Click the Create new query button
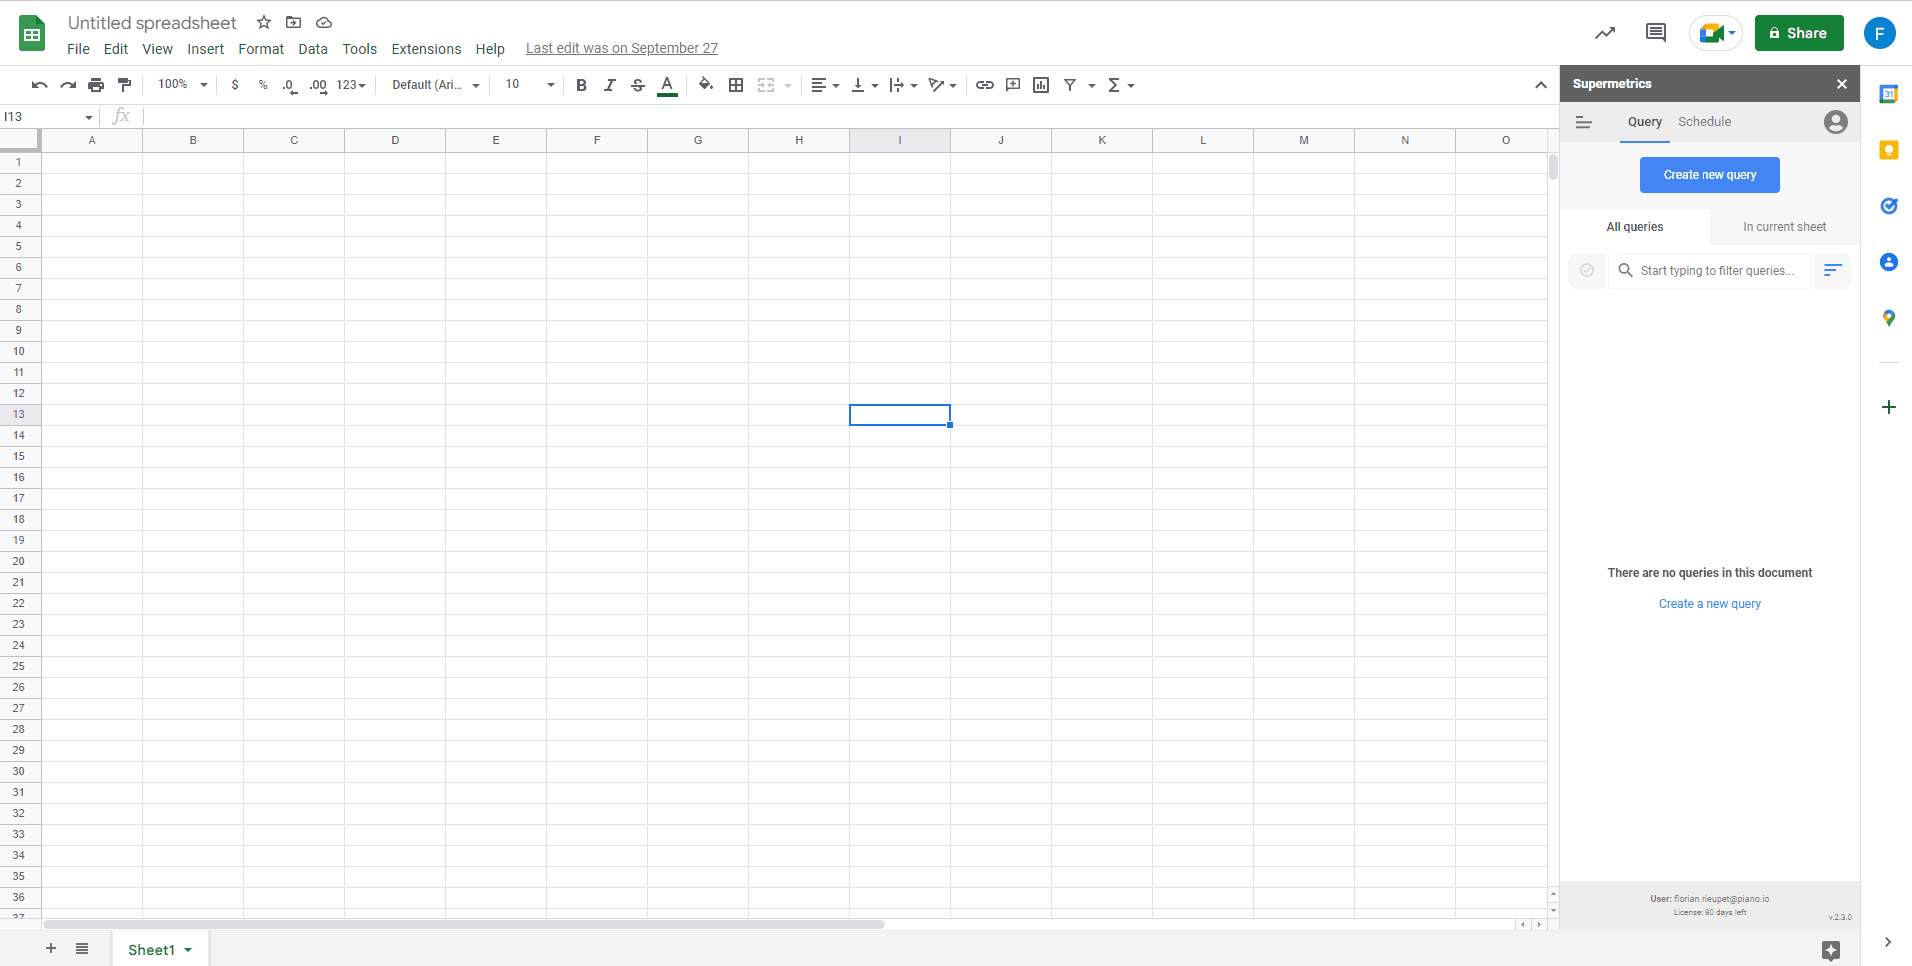This screenshot has width=1912, height=966. point(1709,175)
